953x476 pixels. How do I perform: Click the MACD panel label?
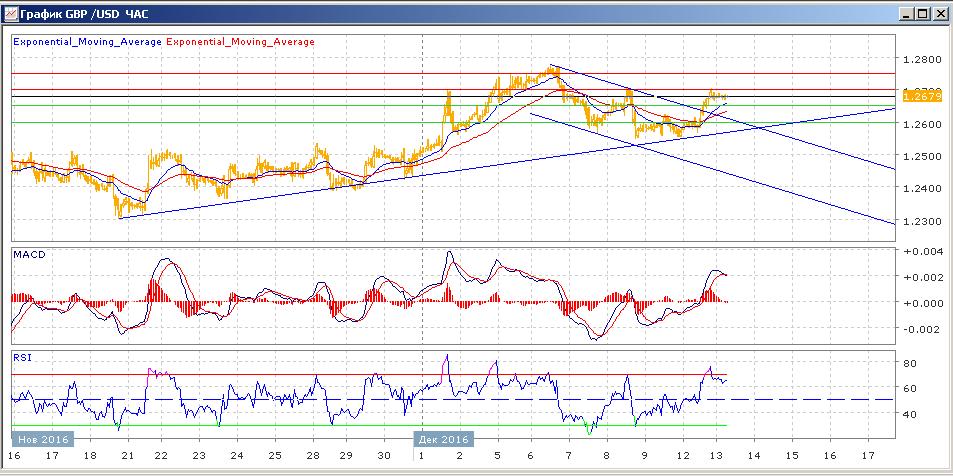pos(29,255)
